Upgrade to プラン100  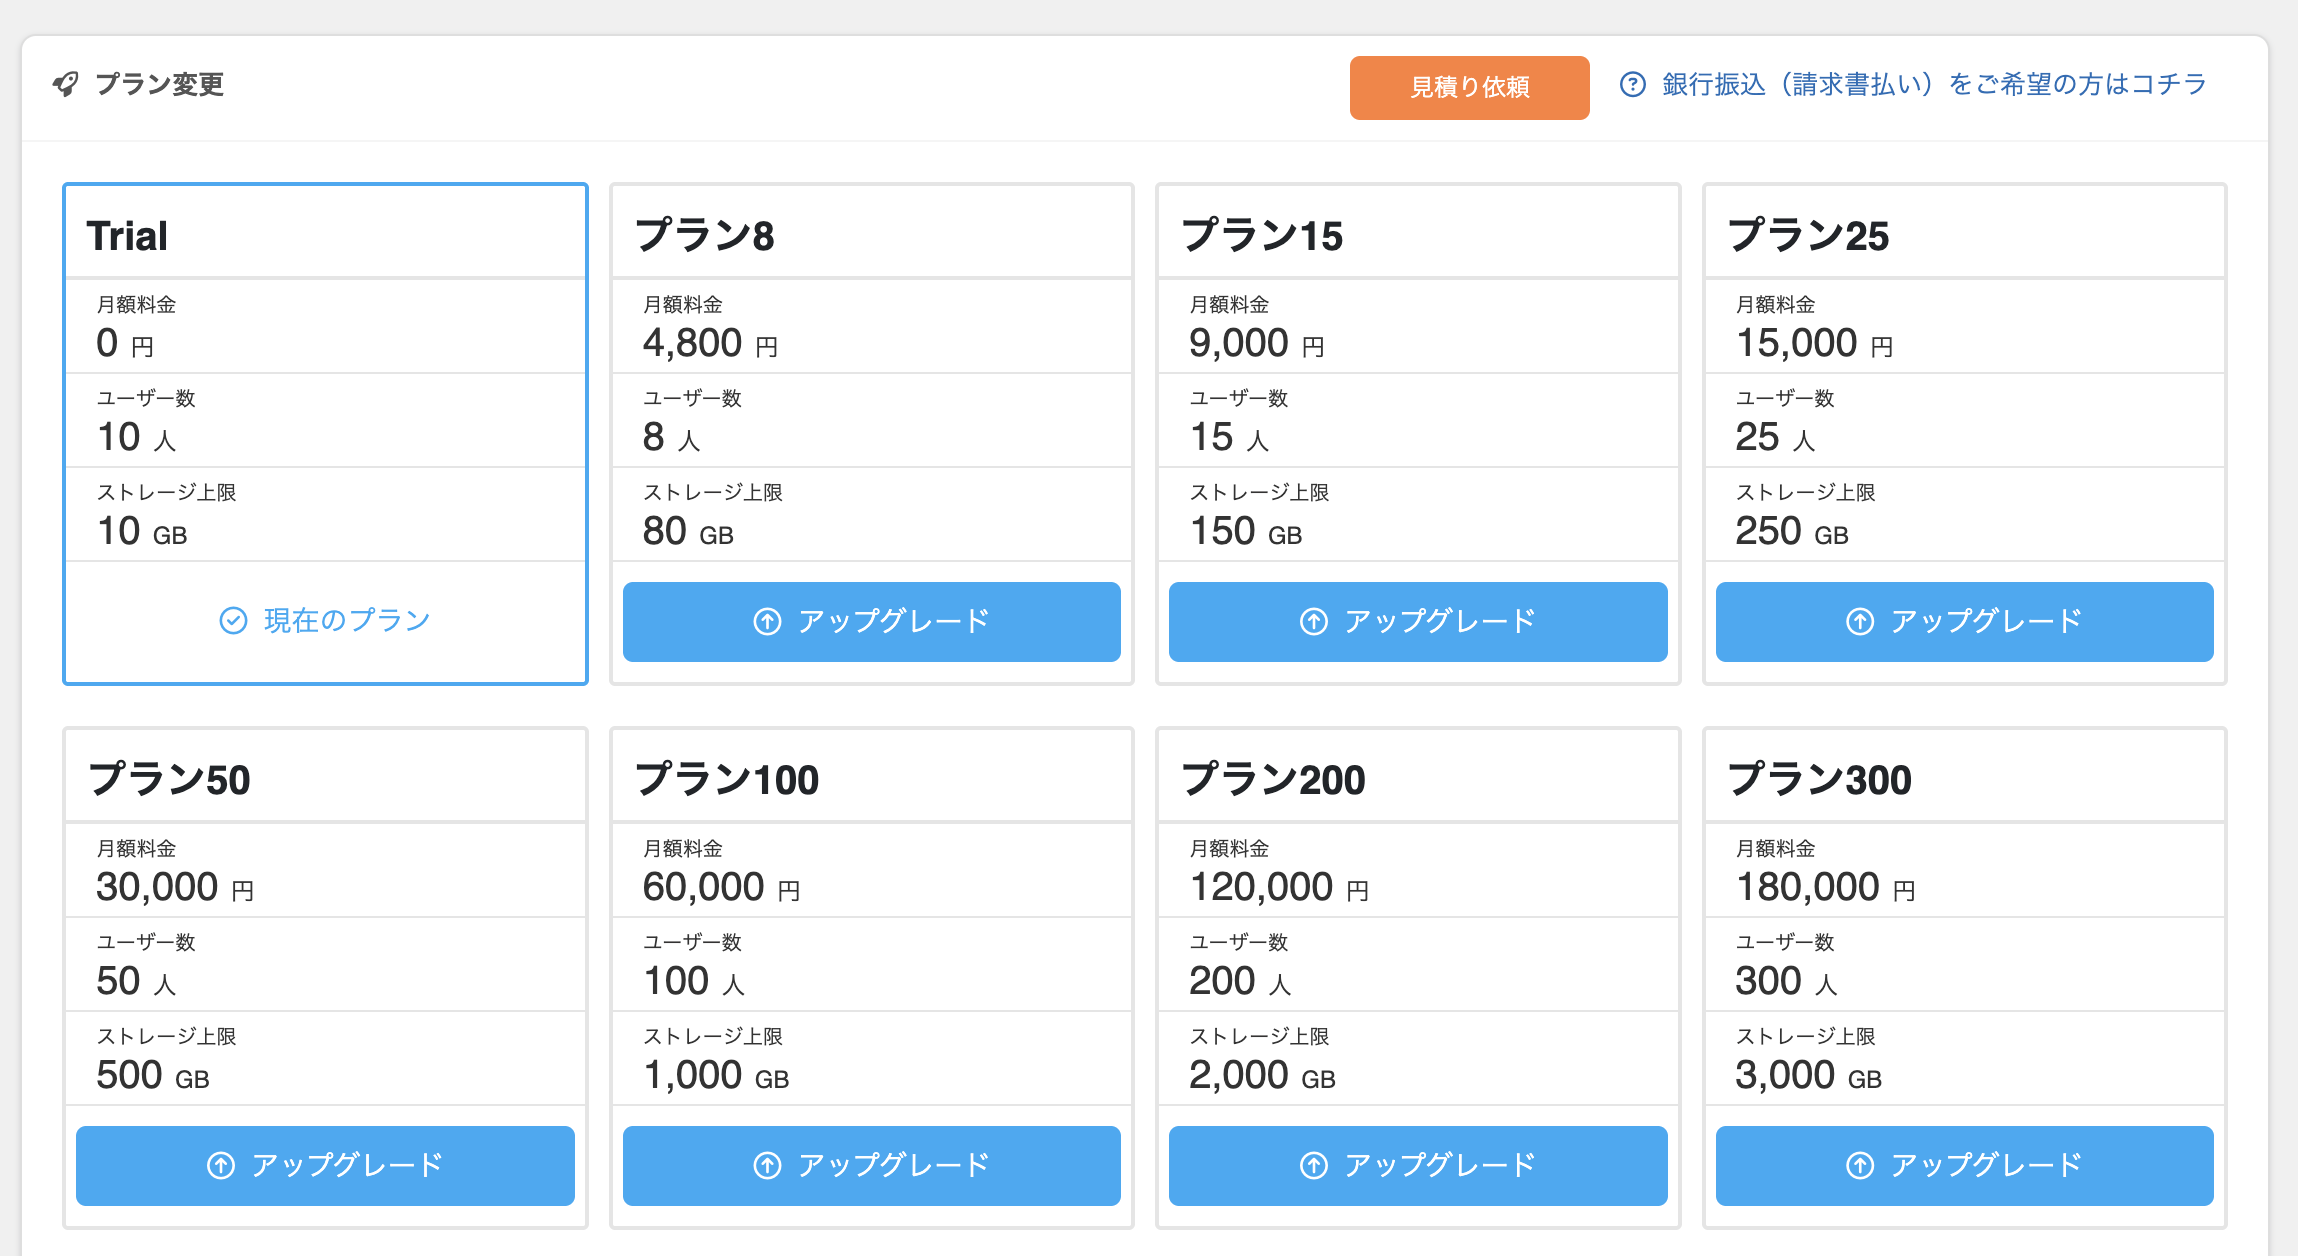click(871, 1165)
